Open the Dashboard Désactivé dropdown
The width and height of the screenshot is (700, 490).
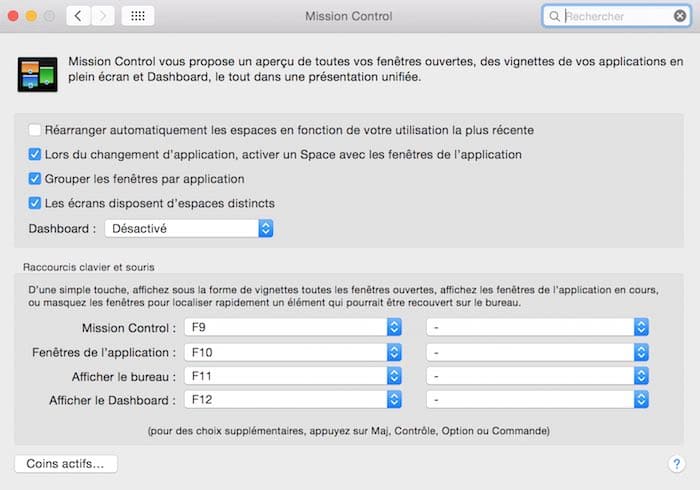tap(189, 228)
